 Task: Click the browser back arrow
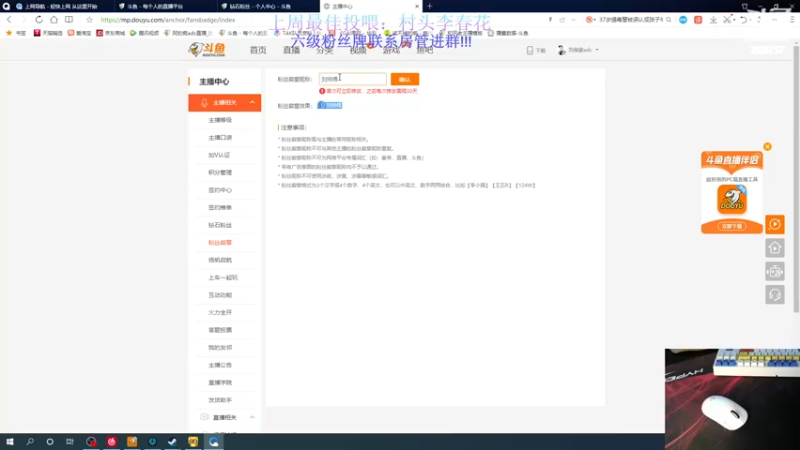9,19
